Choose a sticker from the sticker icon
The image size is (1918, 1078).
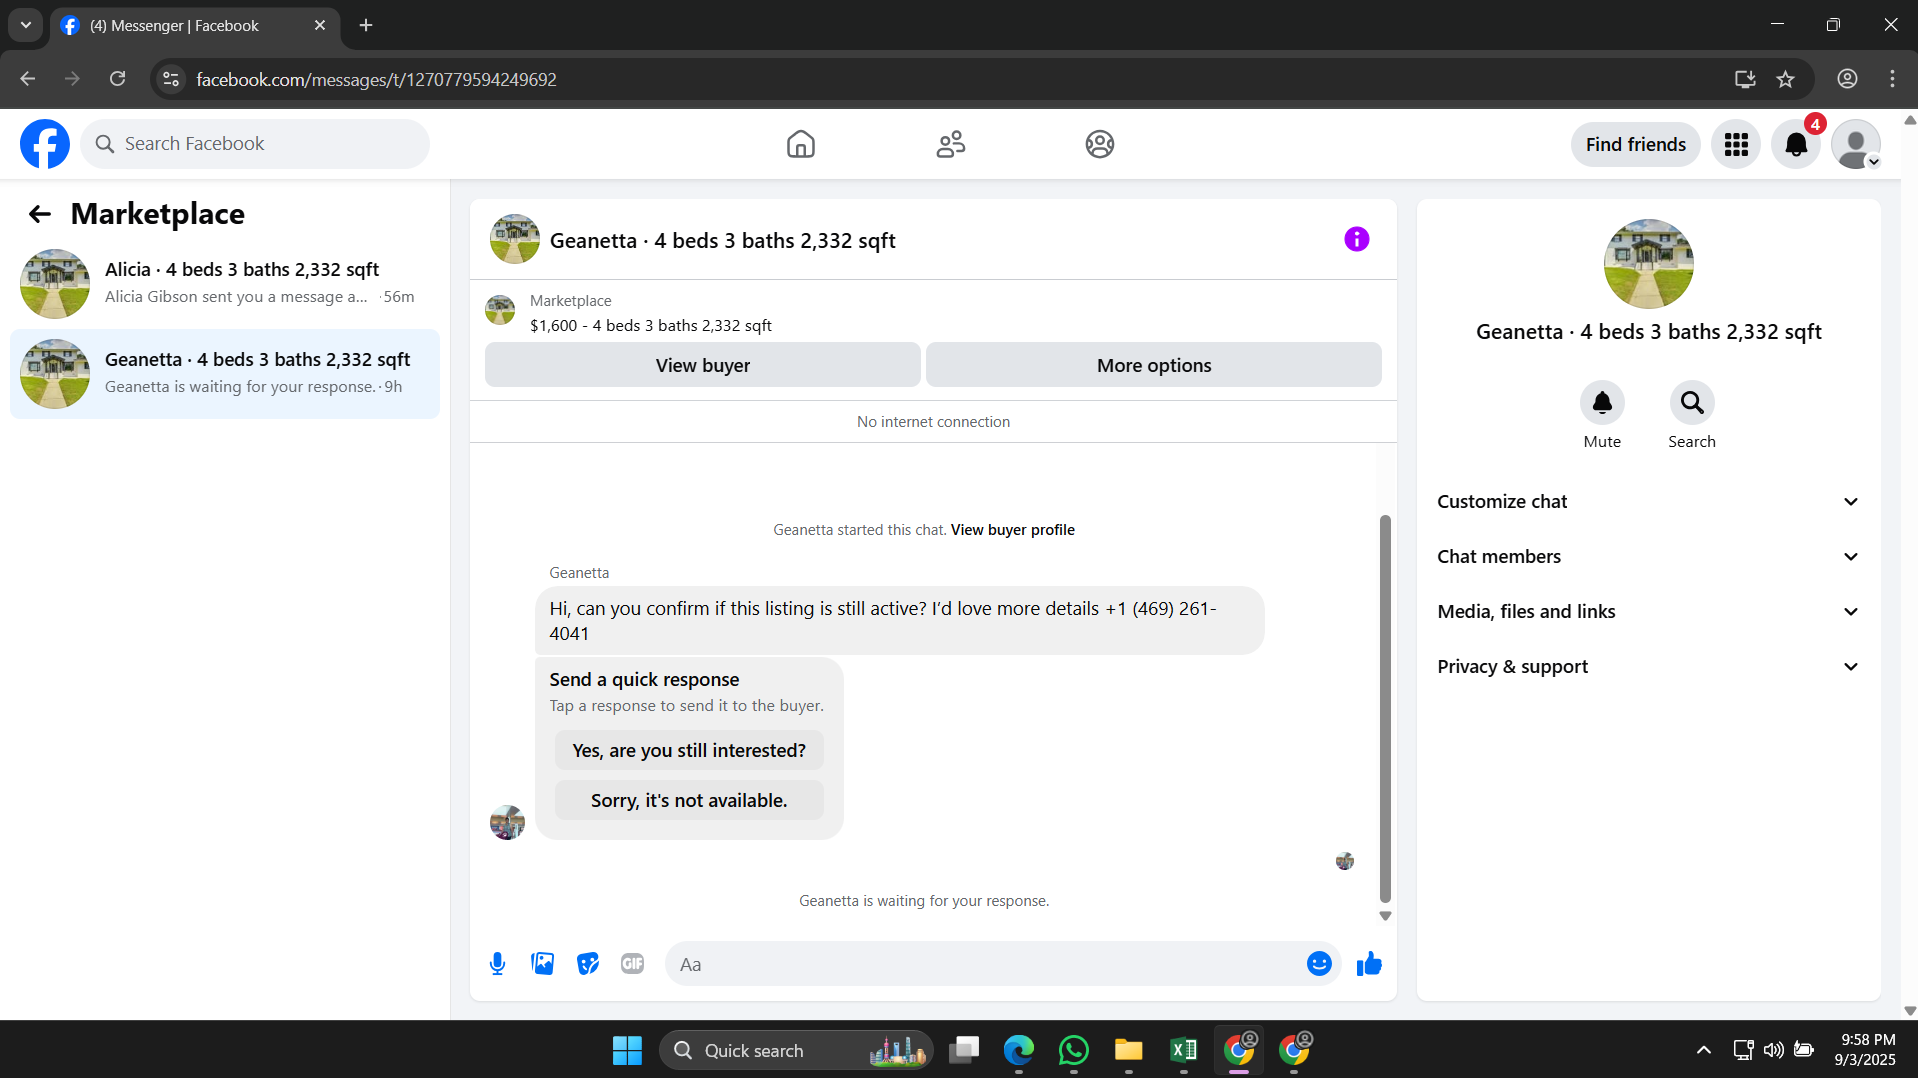click(588, 964)
